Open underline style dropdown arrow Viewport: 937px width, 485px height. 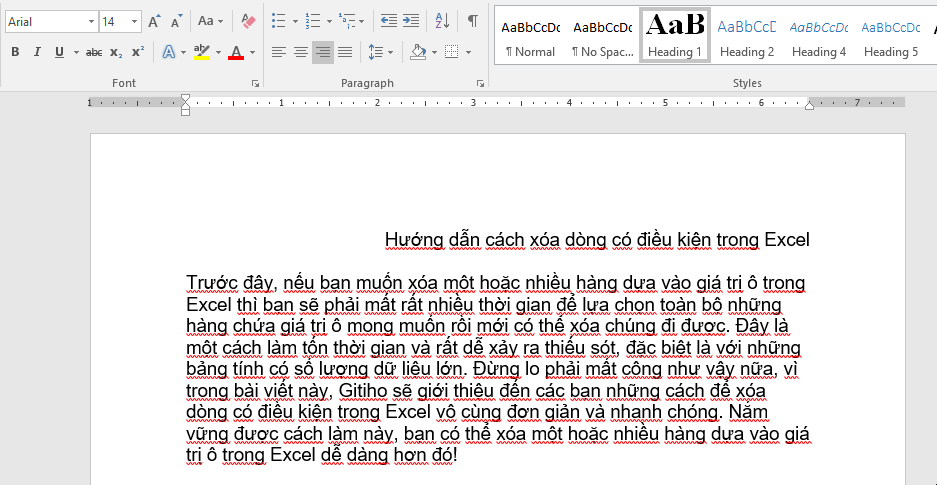pyautogui.click(x=76, y=53)
